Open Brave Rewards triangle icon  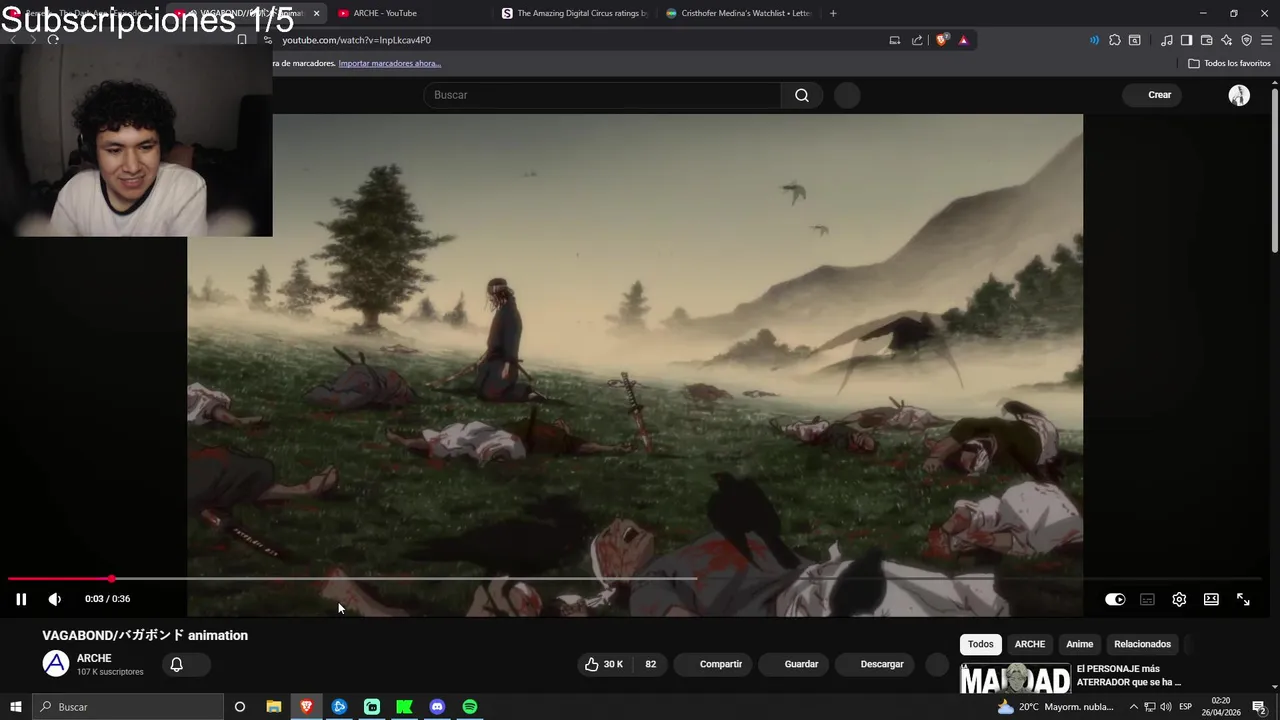coord(963,40)
